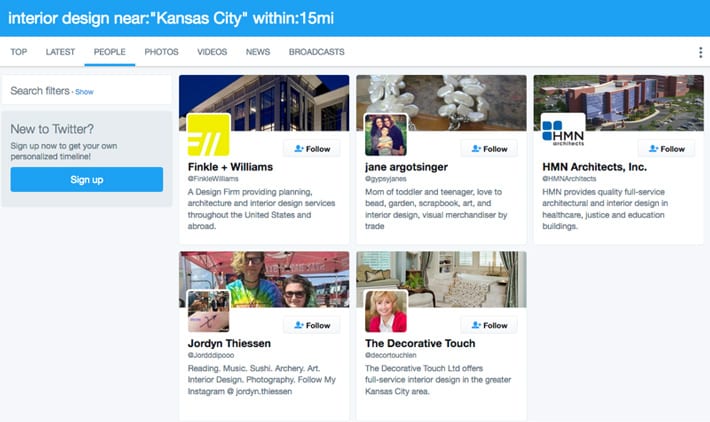This screenshot has width=710, height=422.
Task: Select the Broadcasts tab
Action: click(317, 52)
